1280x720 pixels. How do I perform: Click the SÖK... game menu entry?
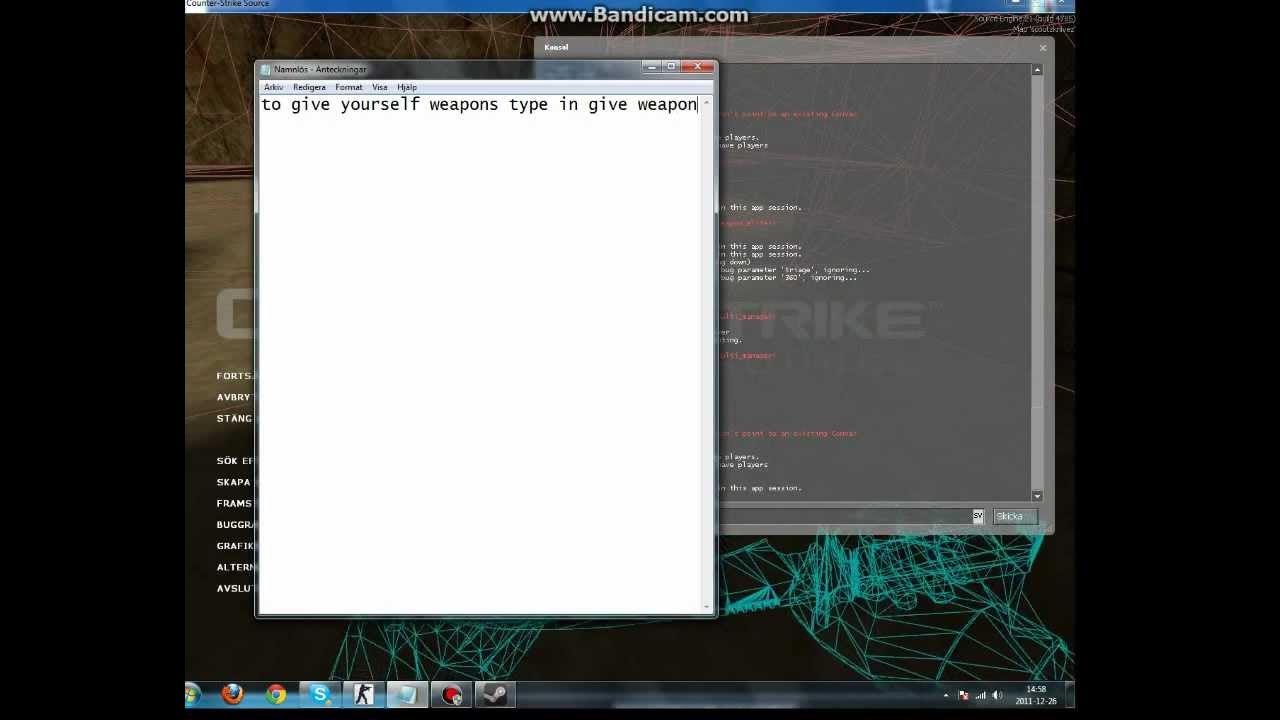point(236,461)
